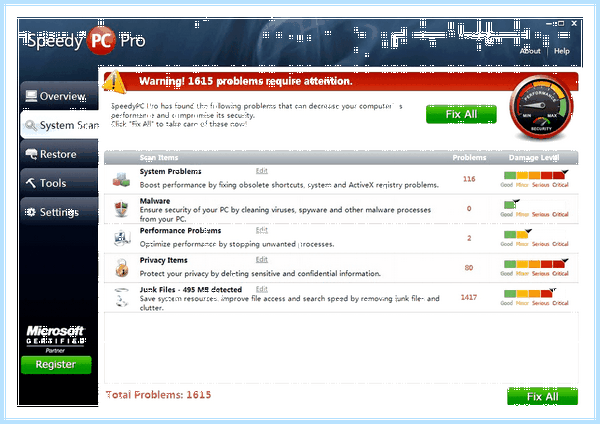Close the SpeedyPC Pro window
Image resolution: width=600 pixels, height=424 pixels.
tap(574, 23)
